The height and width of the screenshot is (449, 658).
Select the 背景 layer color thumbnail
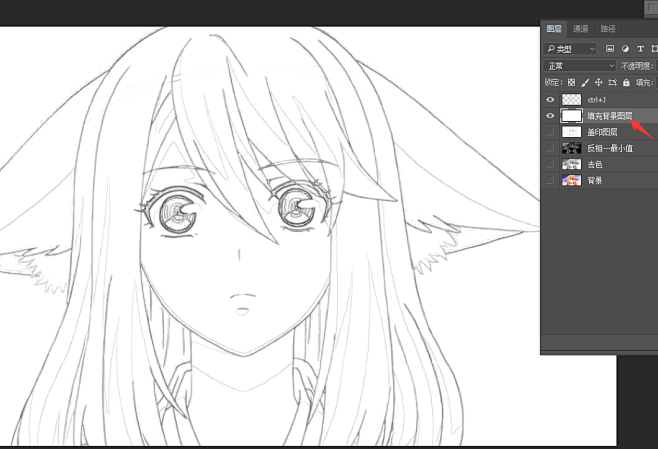572,180
